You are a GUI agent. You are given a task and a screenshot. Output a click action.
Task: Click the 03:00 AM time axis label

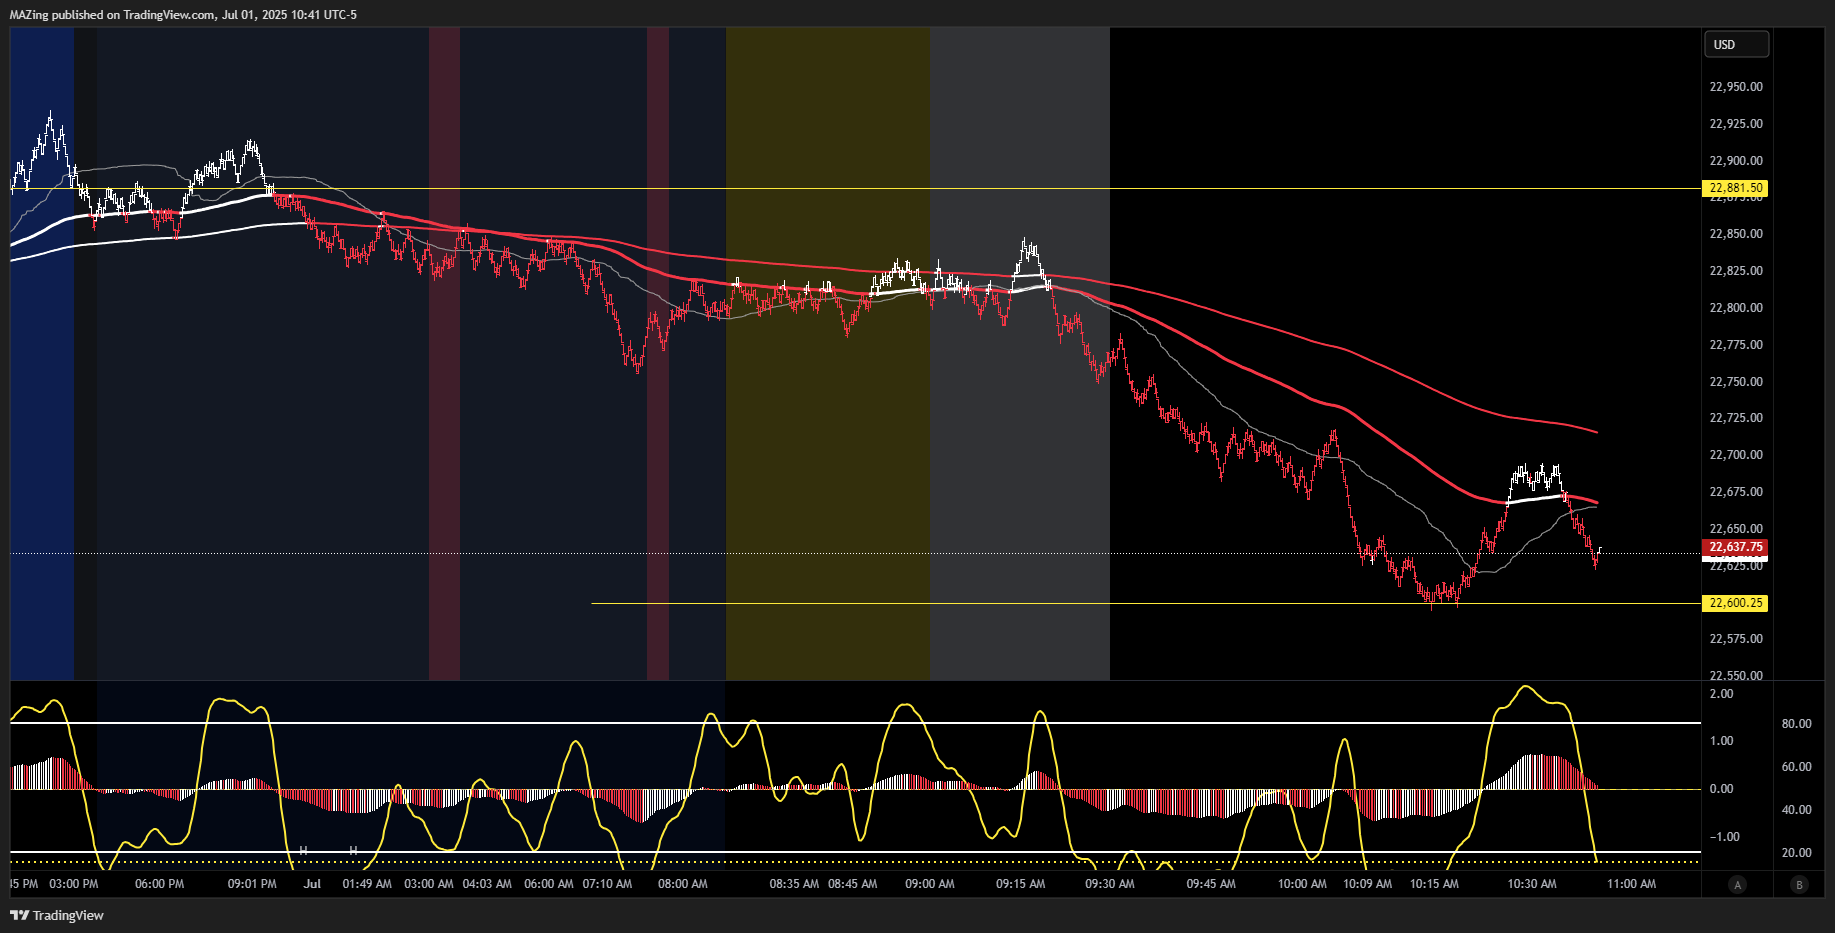tap(429, 884)
